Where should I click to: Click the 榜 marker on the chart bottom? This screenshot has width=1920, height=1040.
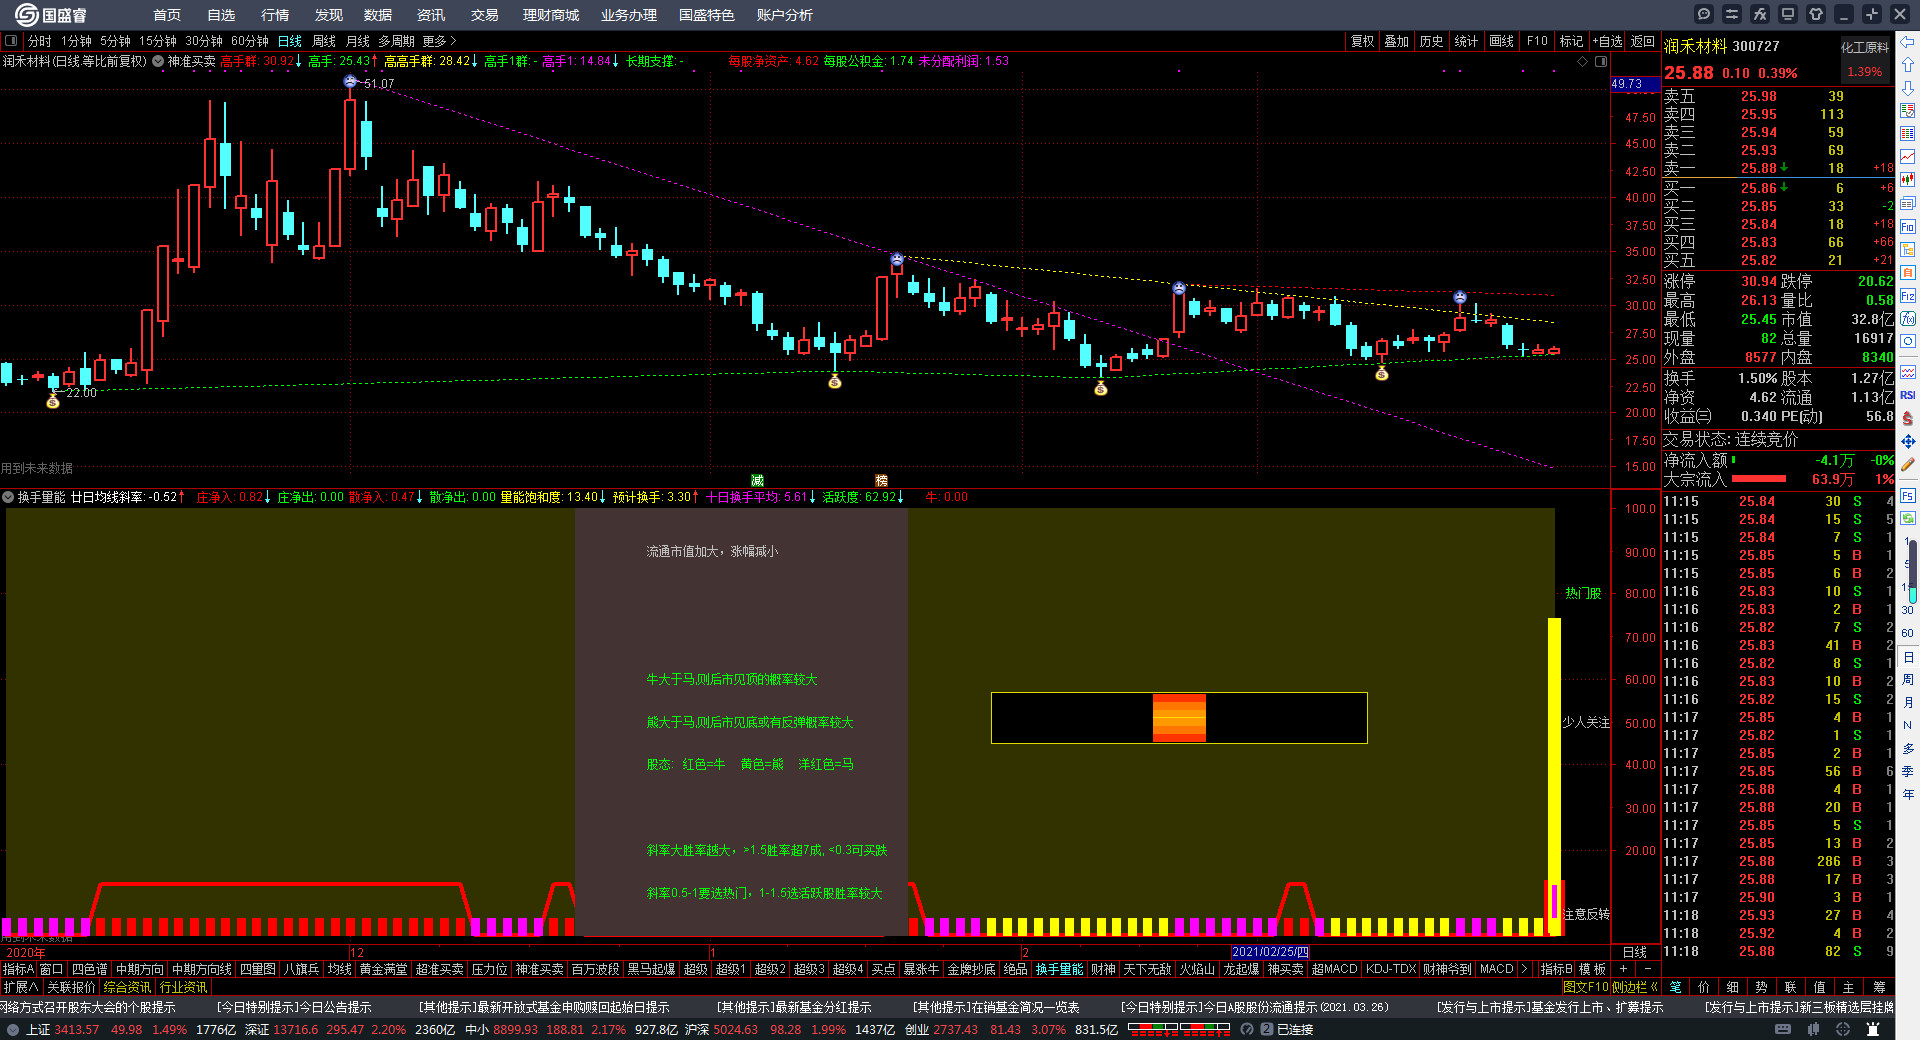tap(881, 480)
